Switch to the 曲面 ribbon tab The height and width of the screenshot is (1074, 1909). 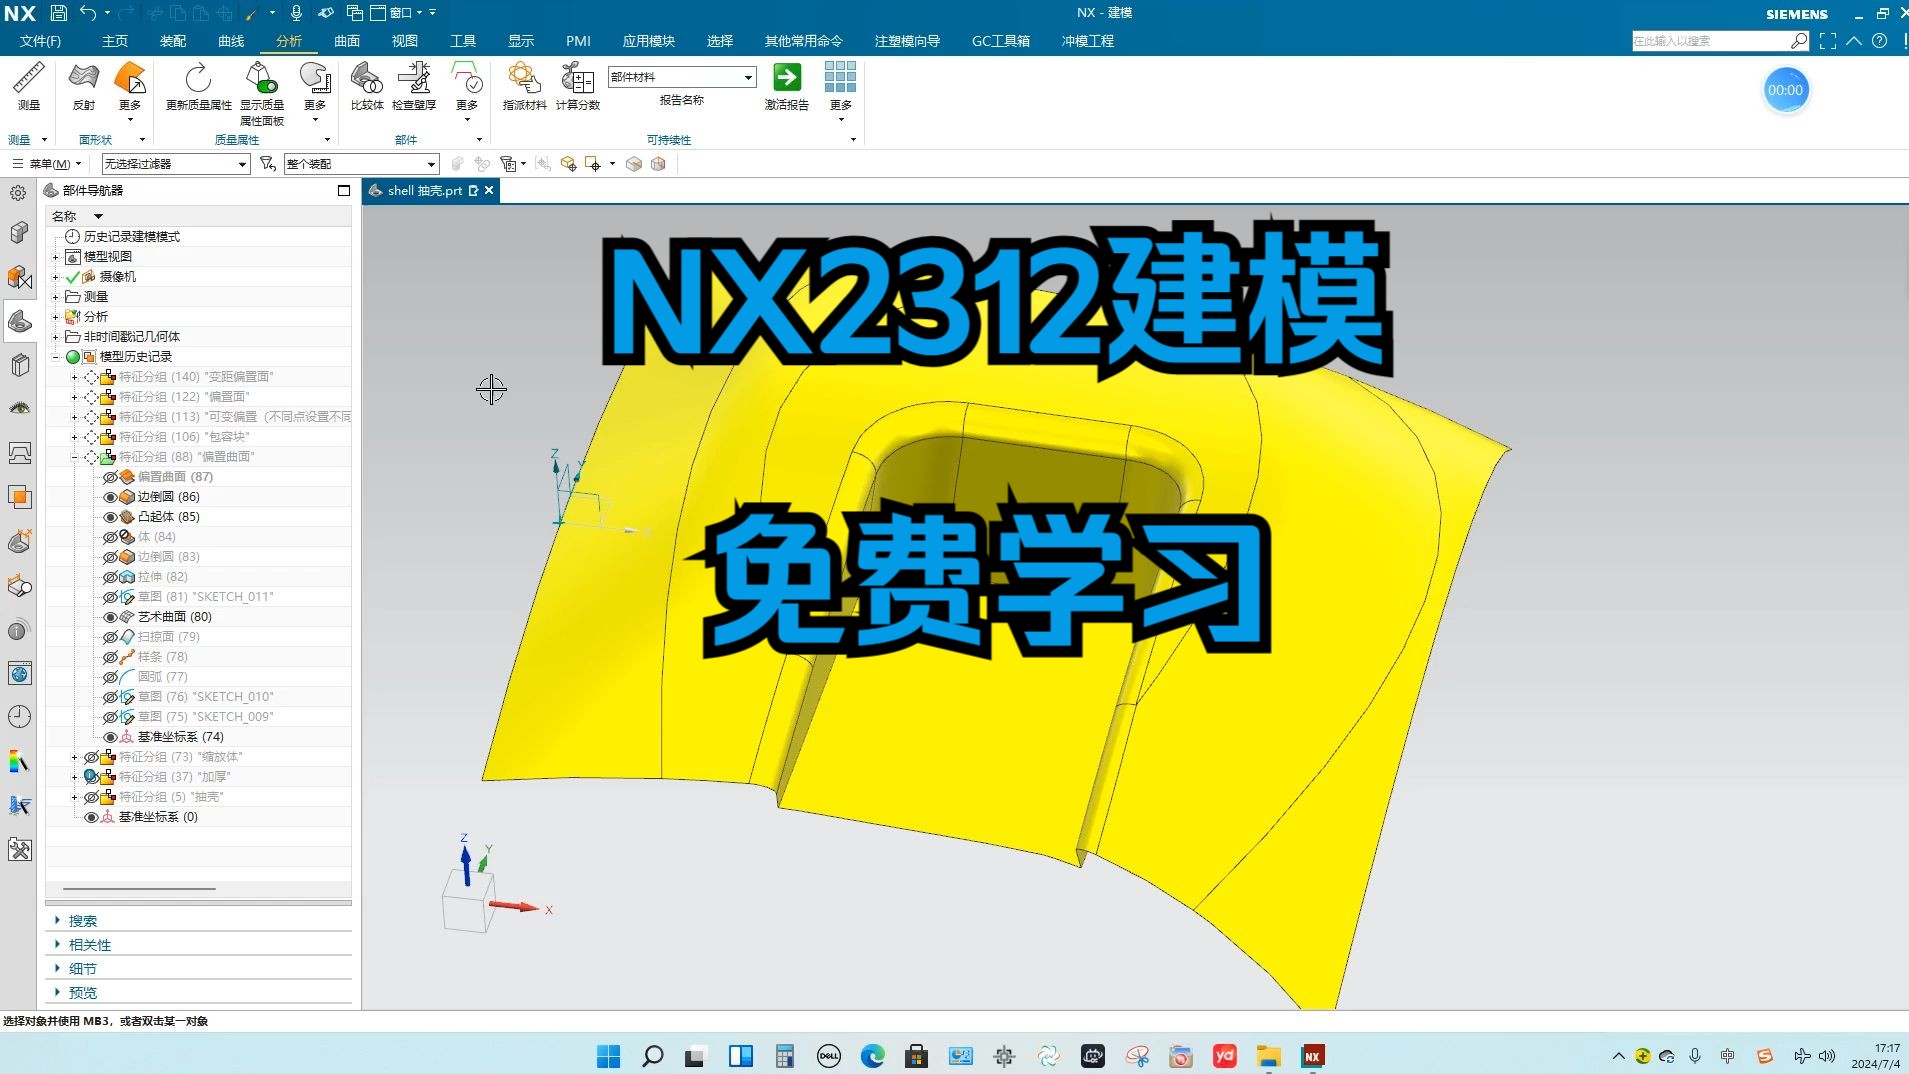click(347, 41)
